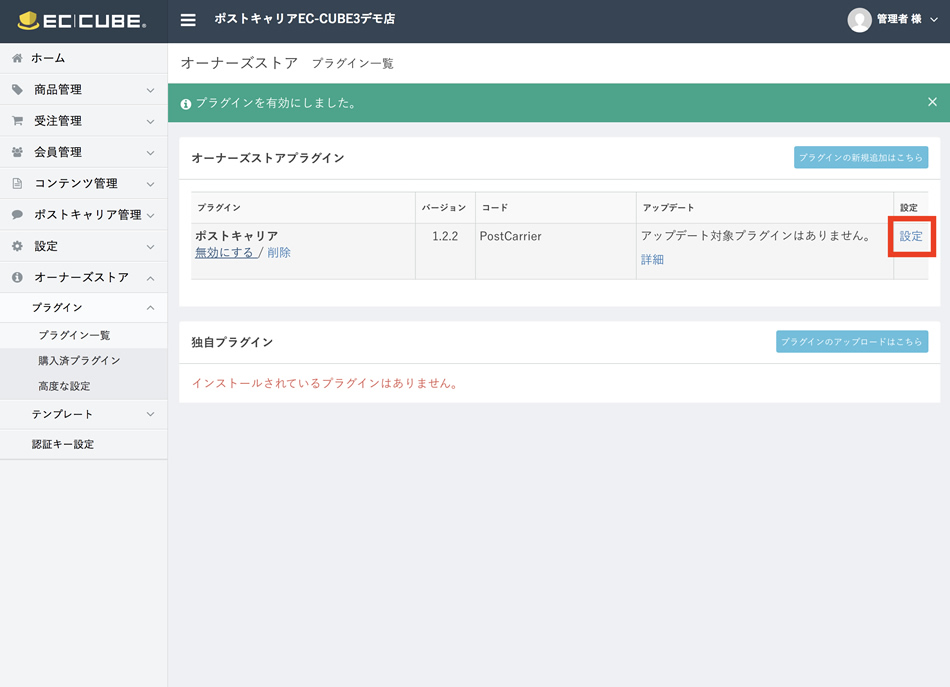Click the EC-CUBE logo
Viewport: 950px width, 687px height.
tap(82, 21)
